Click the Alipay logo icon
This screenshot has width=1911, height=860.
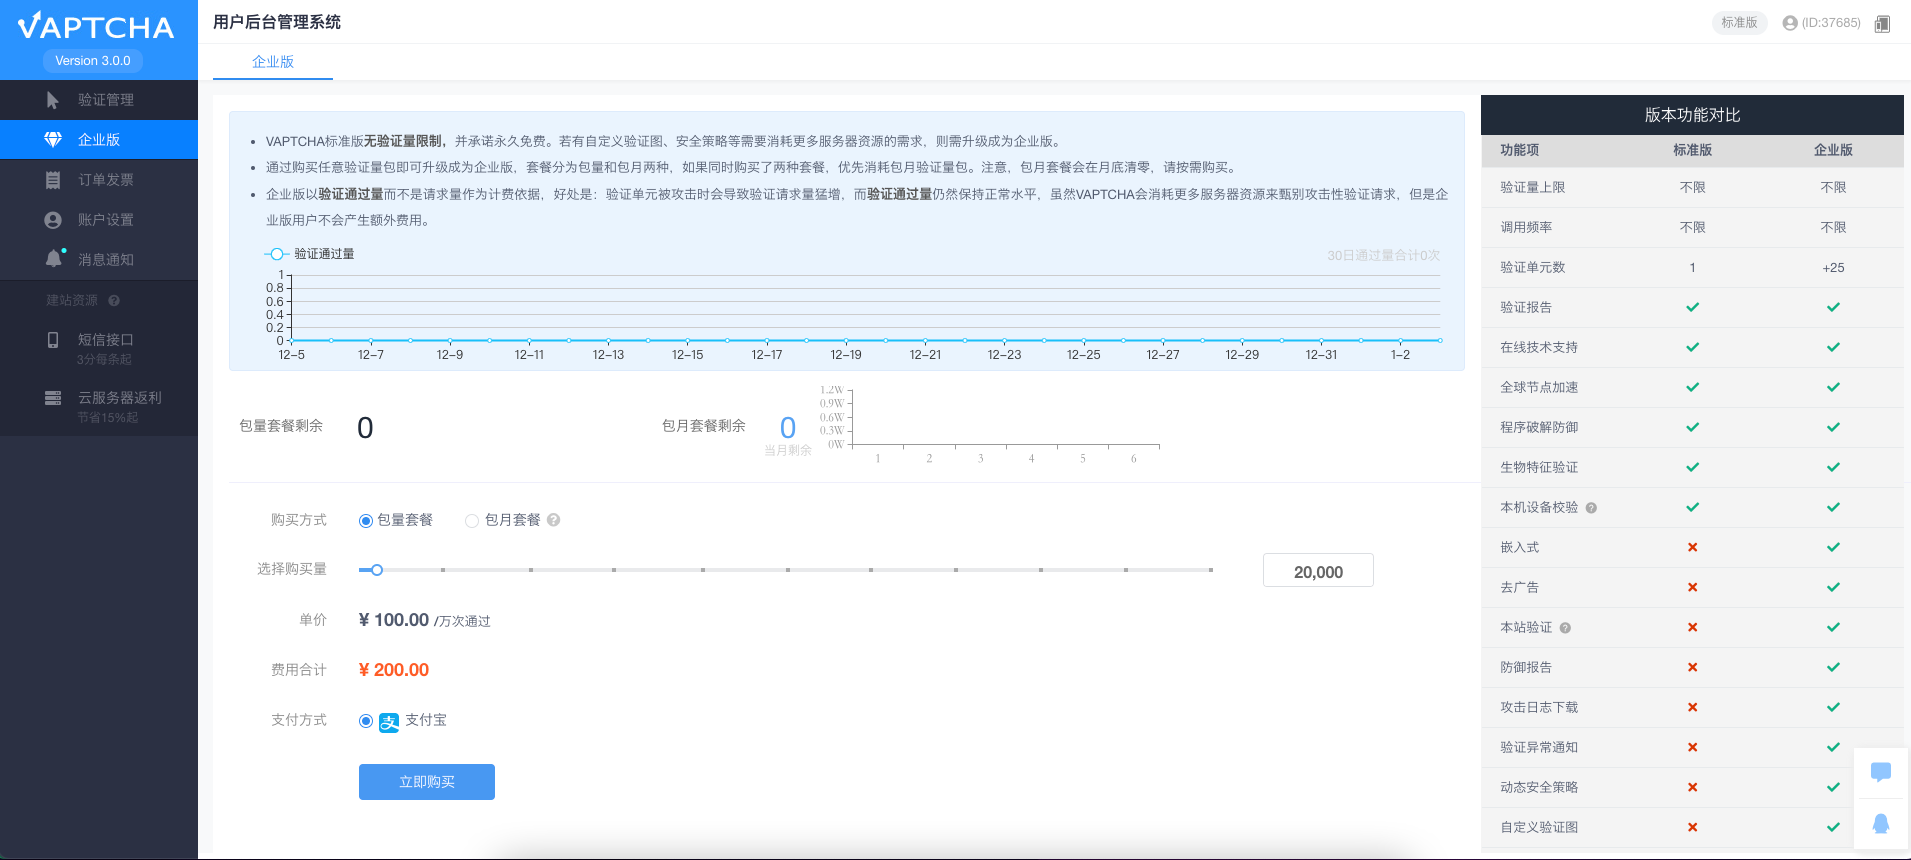tap(389, 722)
